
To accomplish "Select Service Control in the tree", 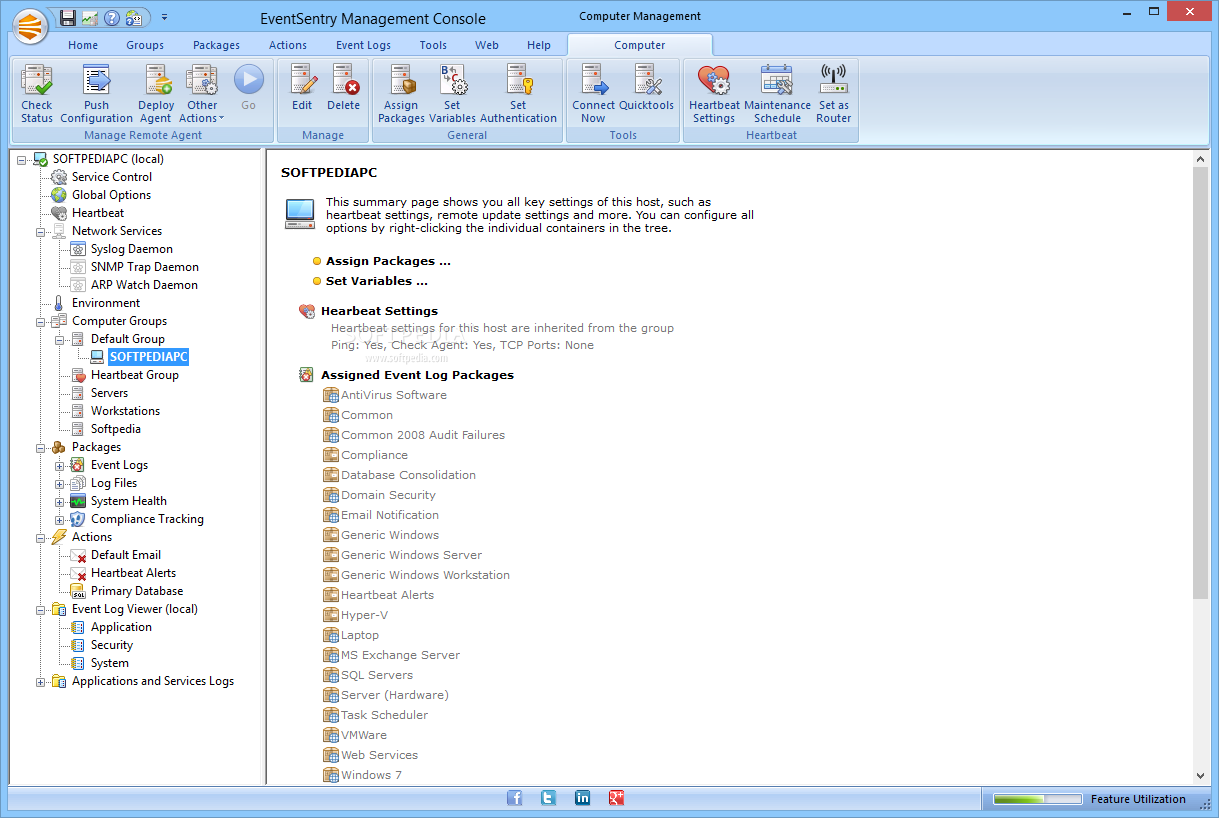I will 112,177.
